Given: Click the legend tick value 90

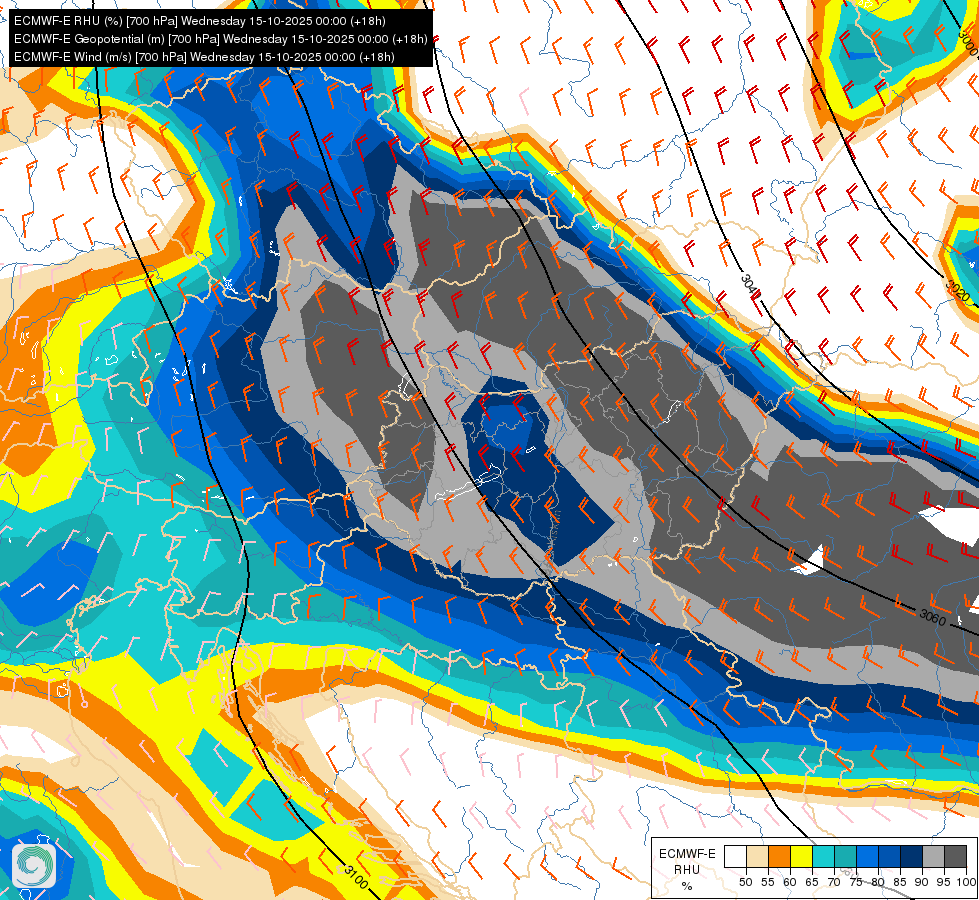Looking at the screenshot, I should point(922,882).
